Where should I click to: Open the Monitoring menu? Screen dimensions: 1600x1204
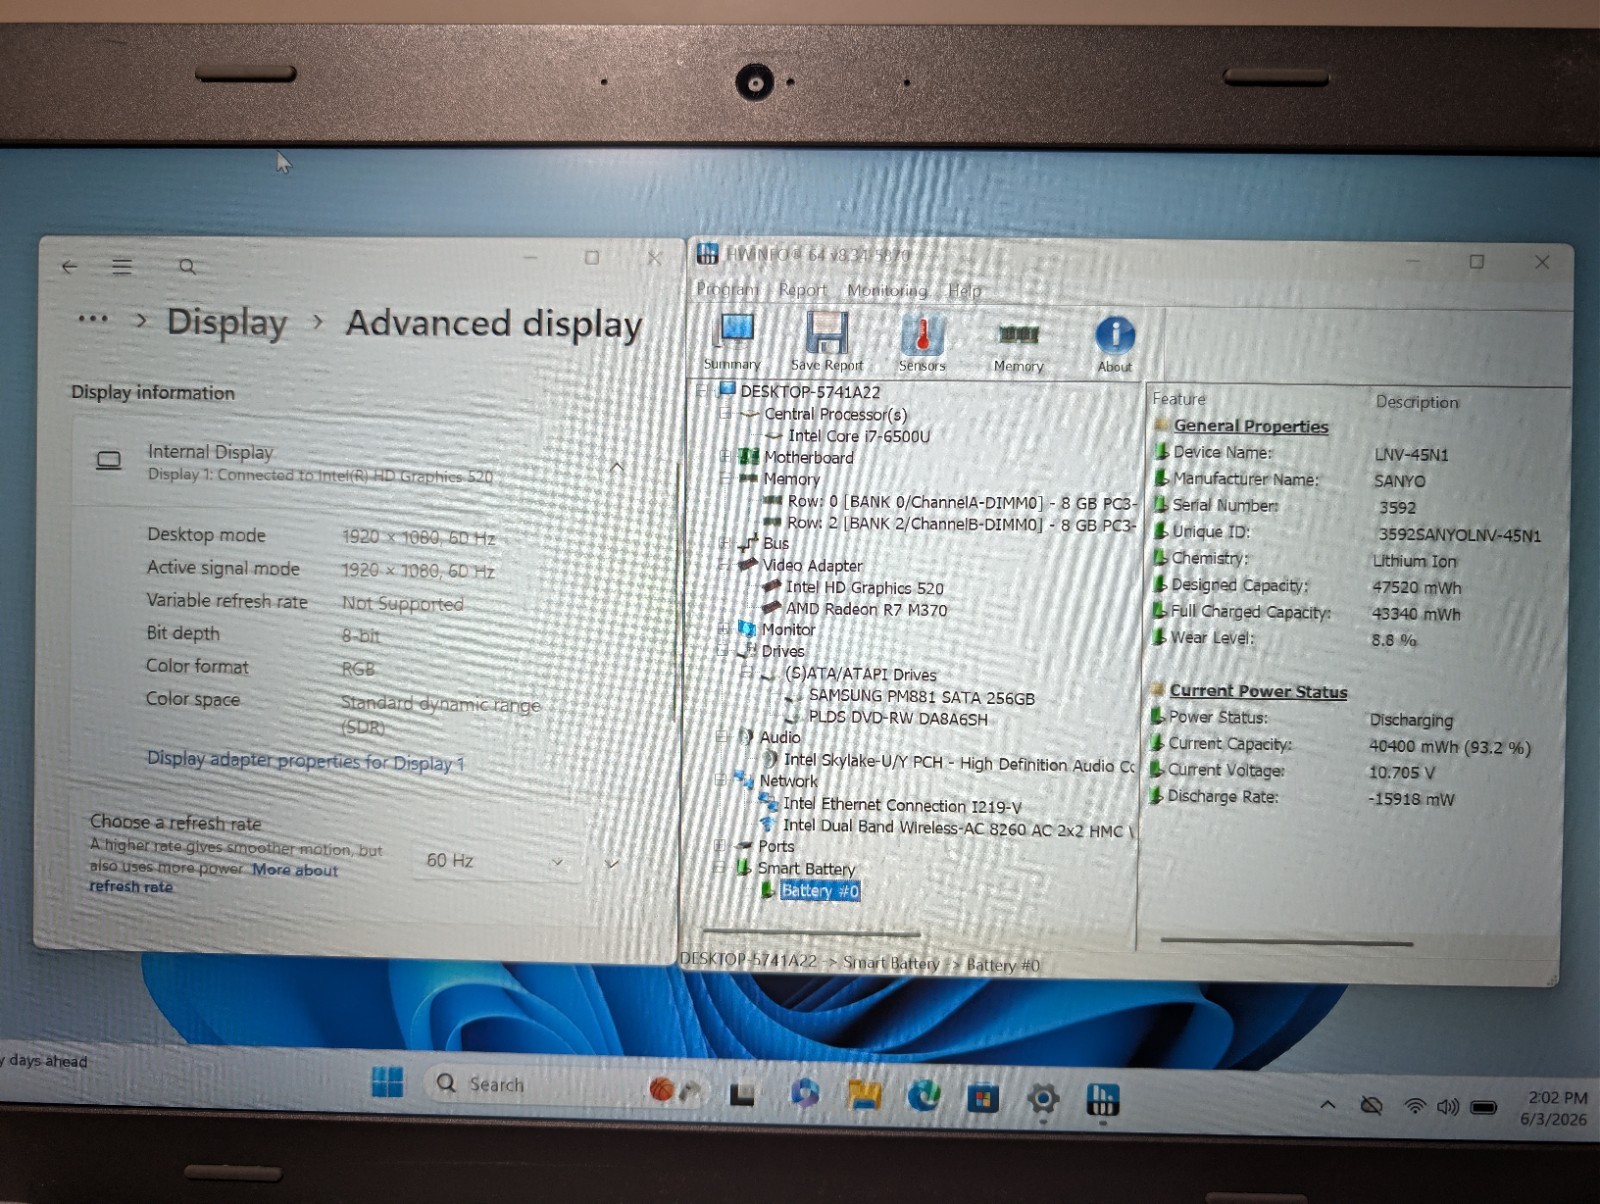coord(887,290)
